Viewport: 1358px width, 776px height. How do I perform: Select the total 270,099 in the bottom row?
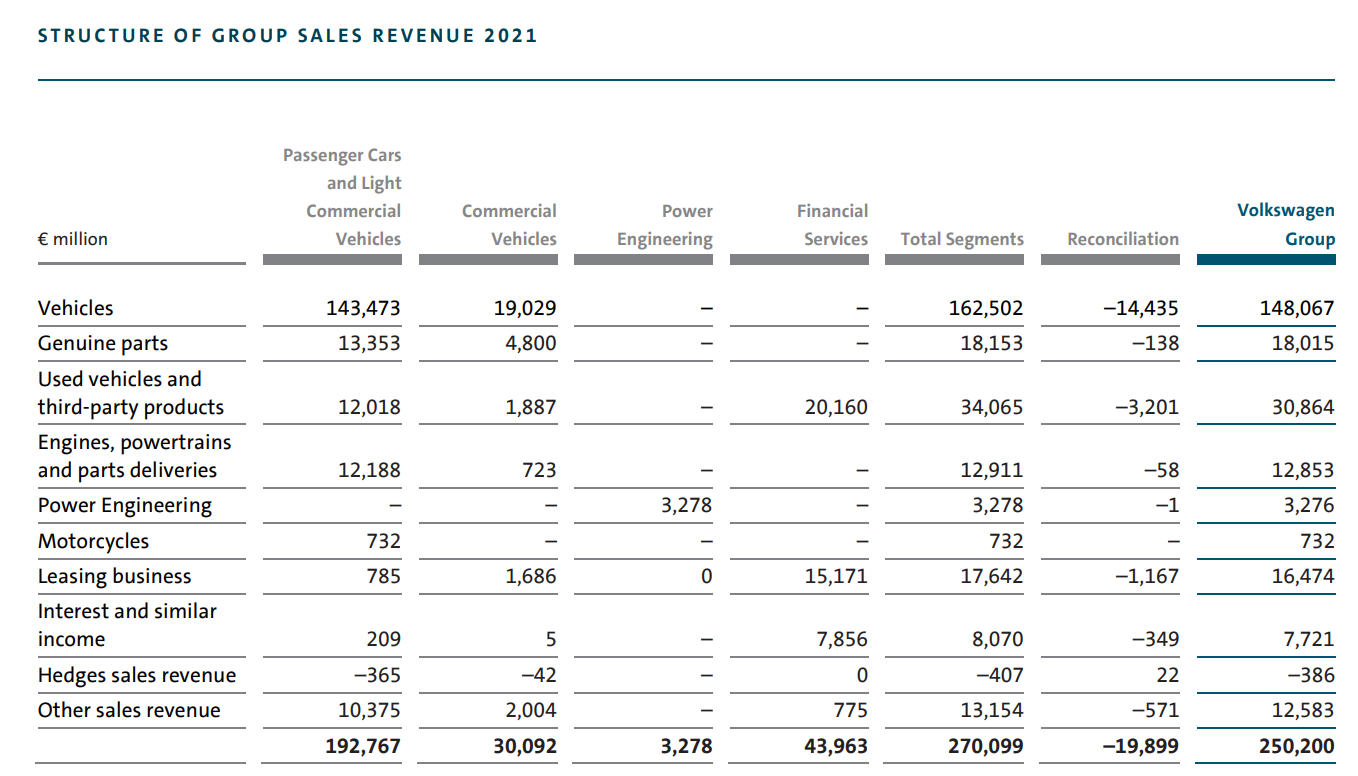986,746
